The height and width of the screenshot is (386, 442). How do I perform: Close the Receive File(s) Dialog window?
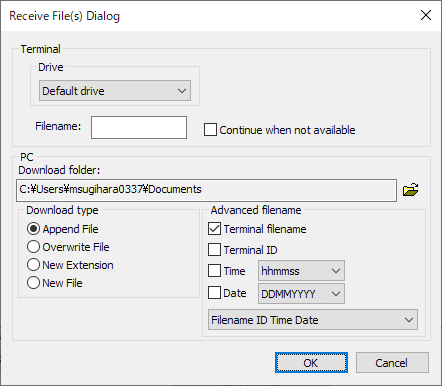(x=426, y=15)
